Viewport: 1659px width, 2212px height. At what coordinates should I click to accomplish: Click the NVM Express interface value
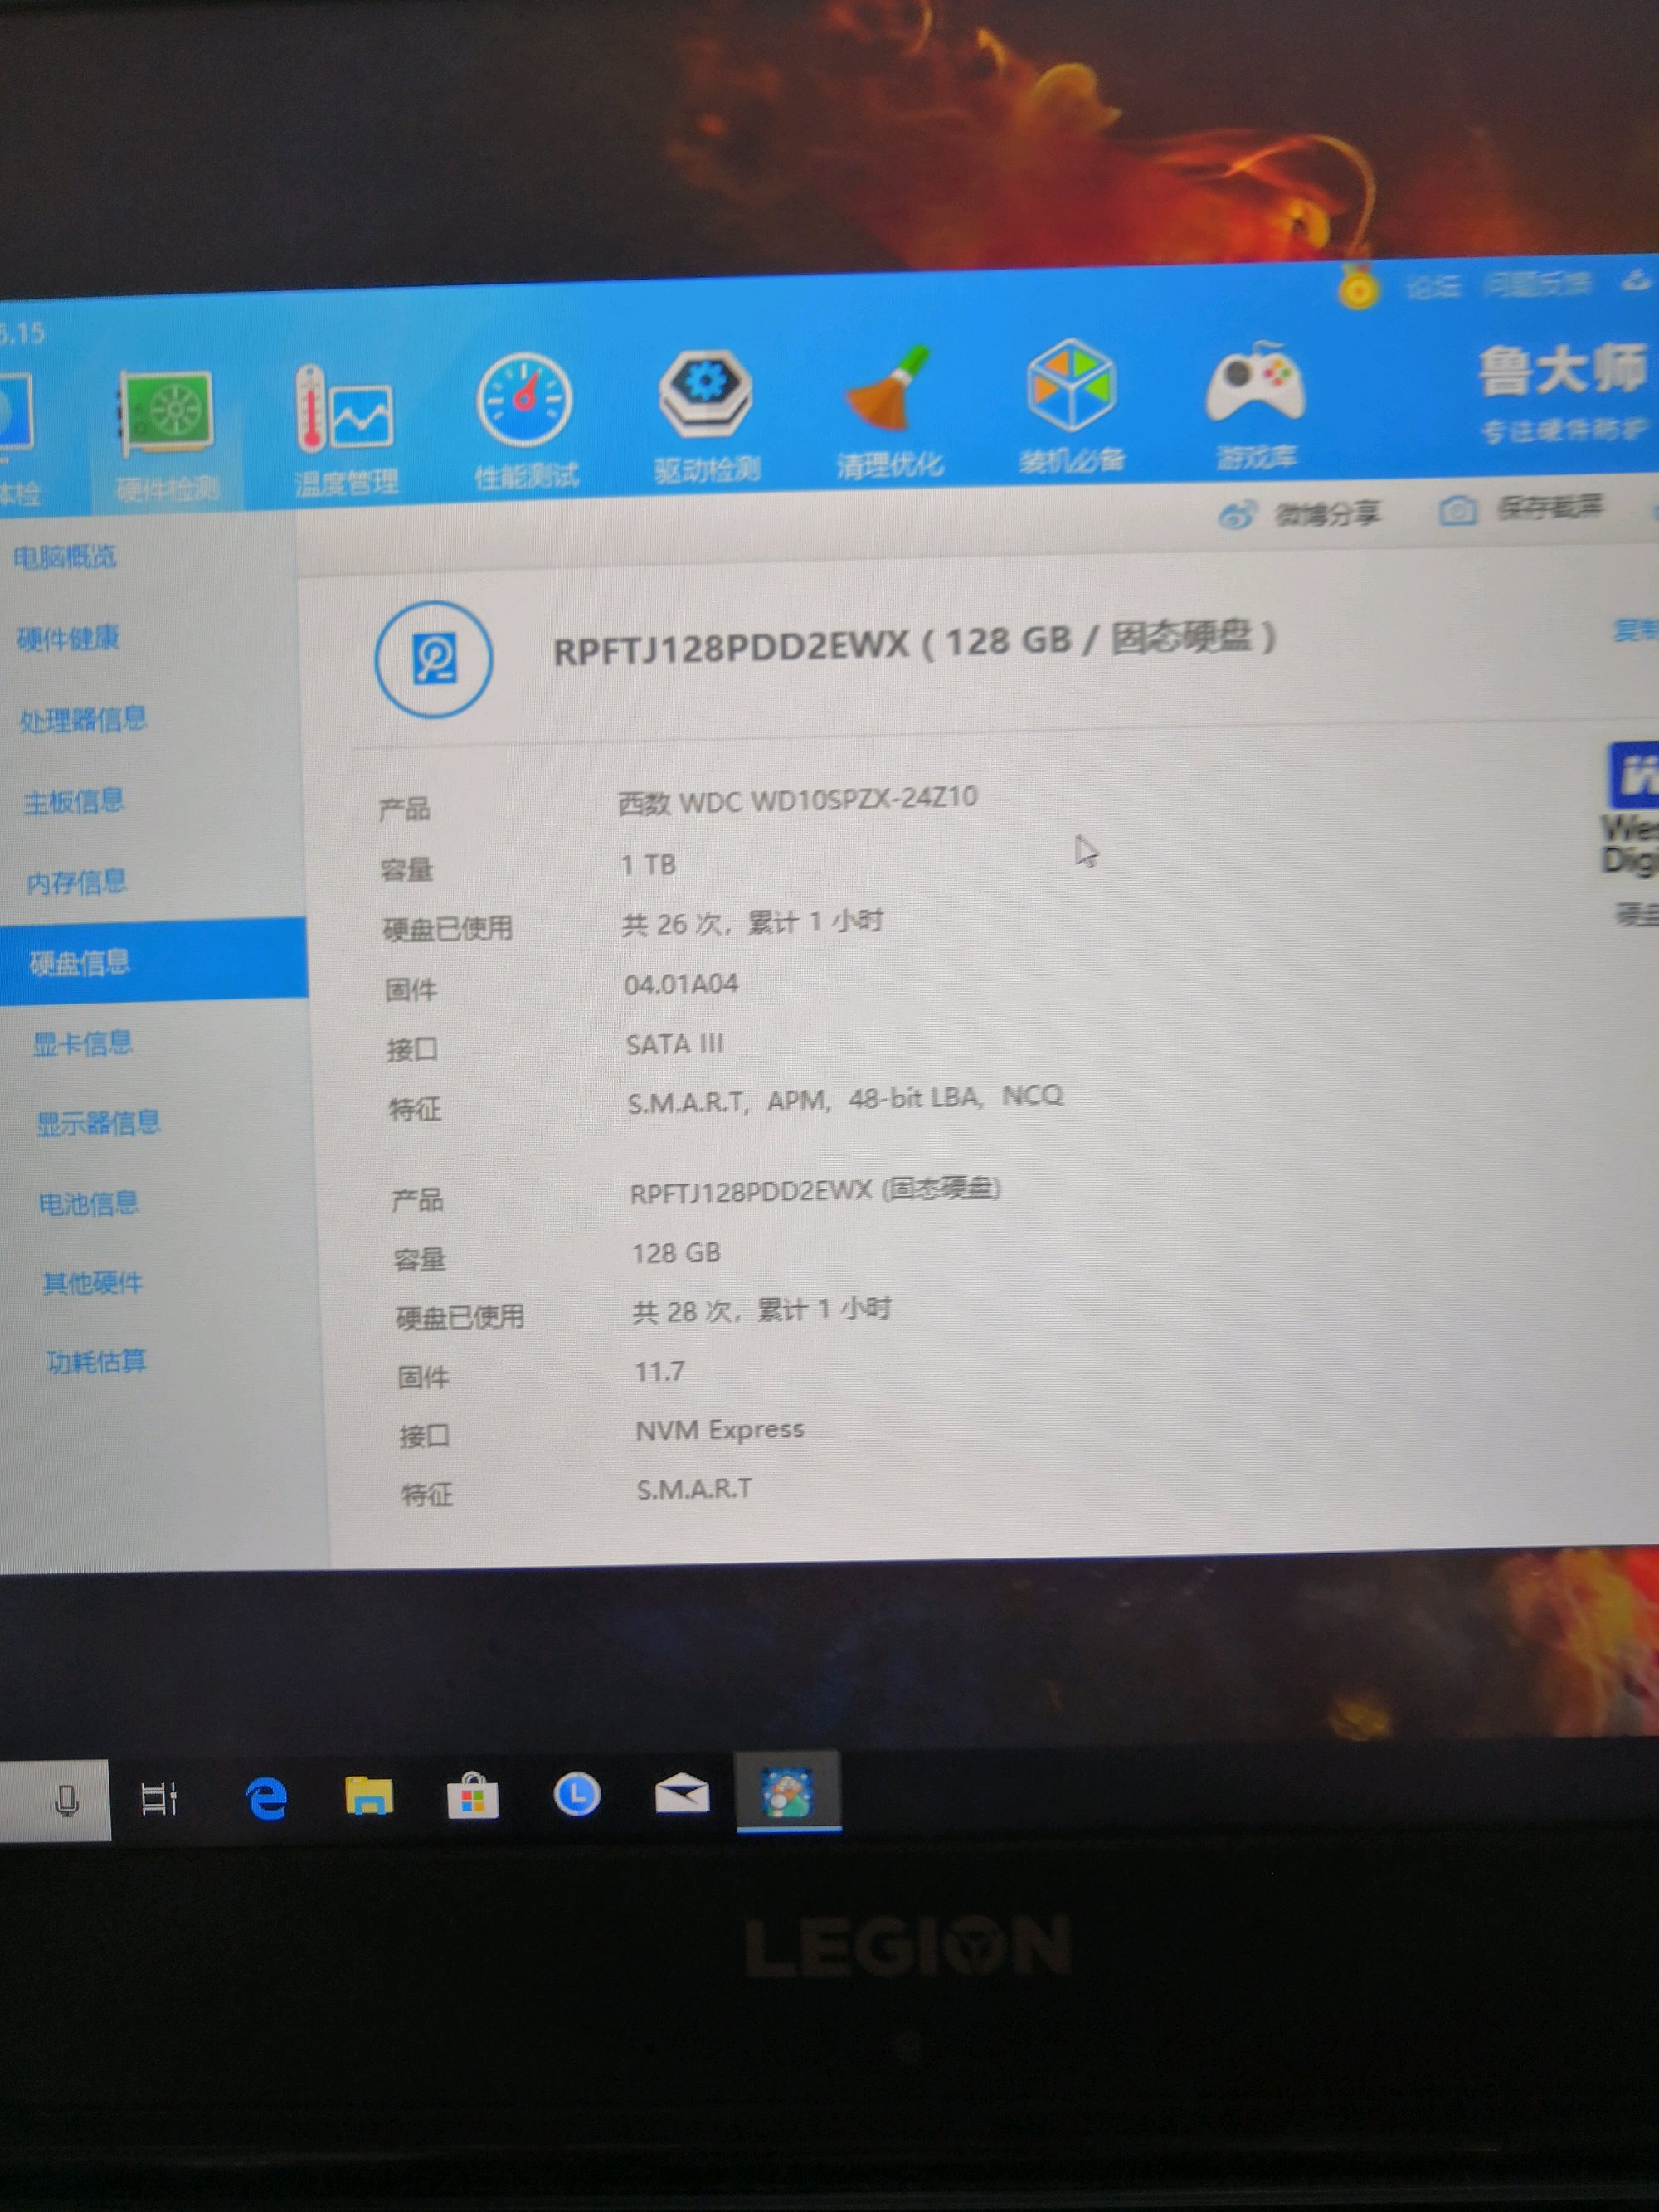tap(720, 1430)
